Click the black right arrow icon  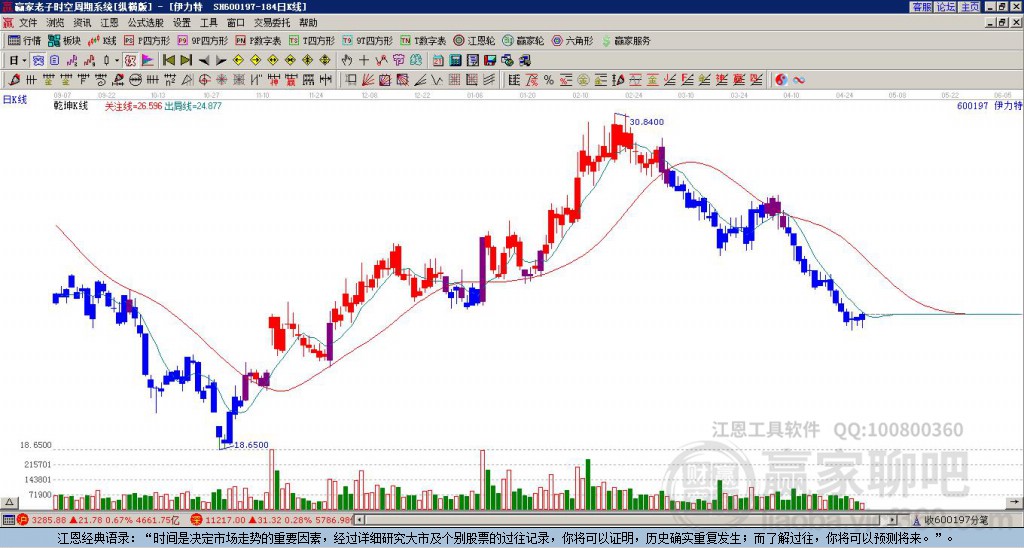click(221, 61)
